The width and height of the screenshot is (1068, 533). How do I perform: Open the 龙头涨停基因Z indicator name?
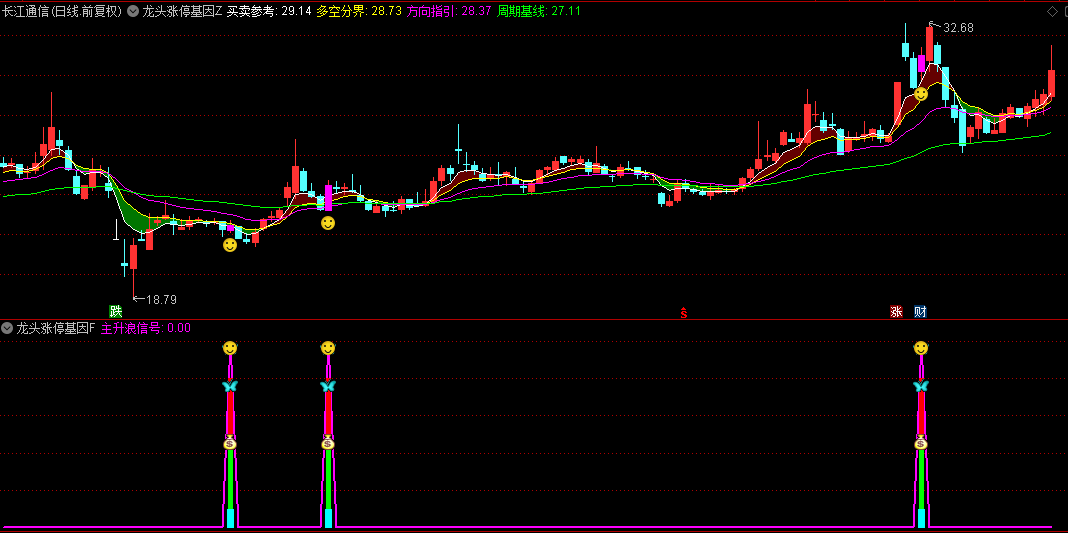pos(181,12)
